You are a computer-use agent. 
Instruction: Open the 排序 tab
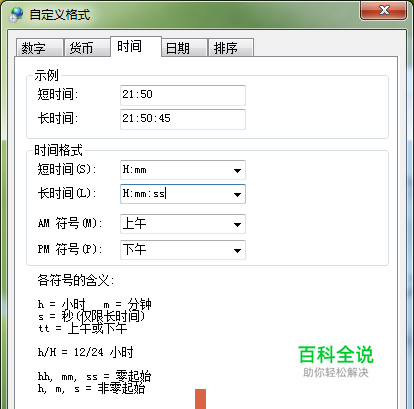point(231,48)
